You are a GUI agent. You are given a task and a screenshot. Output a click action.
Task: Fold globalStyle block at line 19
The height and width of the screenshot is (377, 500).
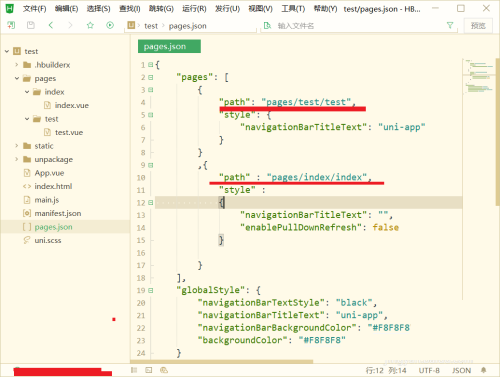(151, 290)
